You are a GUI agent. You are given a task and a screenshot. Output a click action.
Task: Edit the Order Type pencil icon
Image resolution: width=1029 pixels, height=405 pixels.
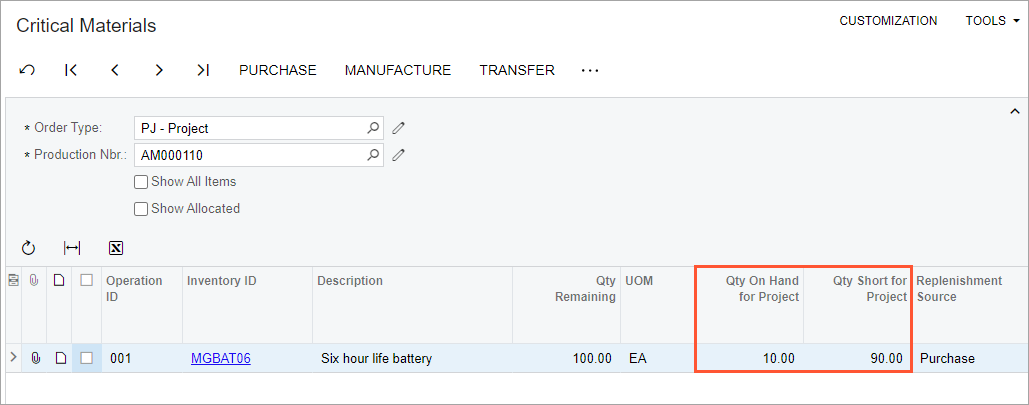point(399,128)
